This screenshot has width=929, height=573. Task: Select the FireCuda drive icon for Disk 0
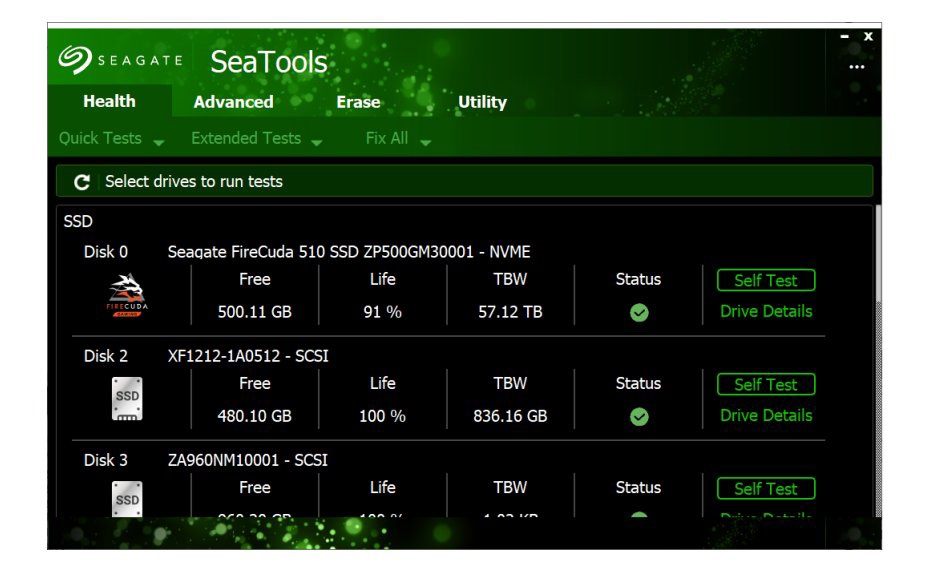[x=127, y=295]
